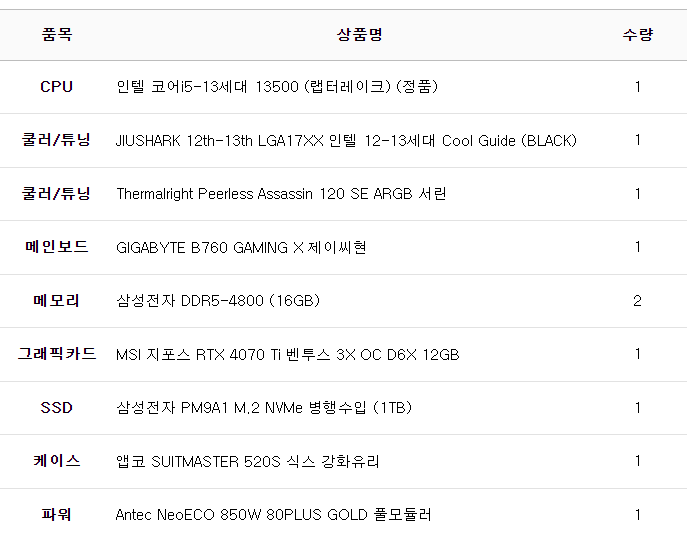Click the 메모리 category label
Viewport: 687px width, 541px height.
pyautogui.click(x=56, y=301)
